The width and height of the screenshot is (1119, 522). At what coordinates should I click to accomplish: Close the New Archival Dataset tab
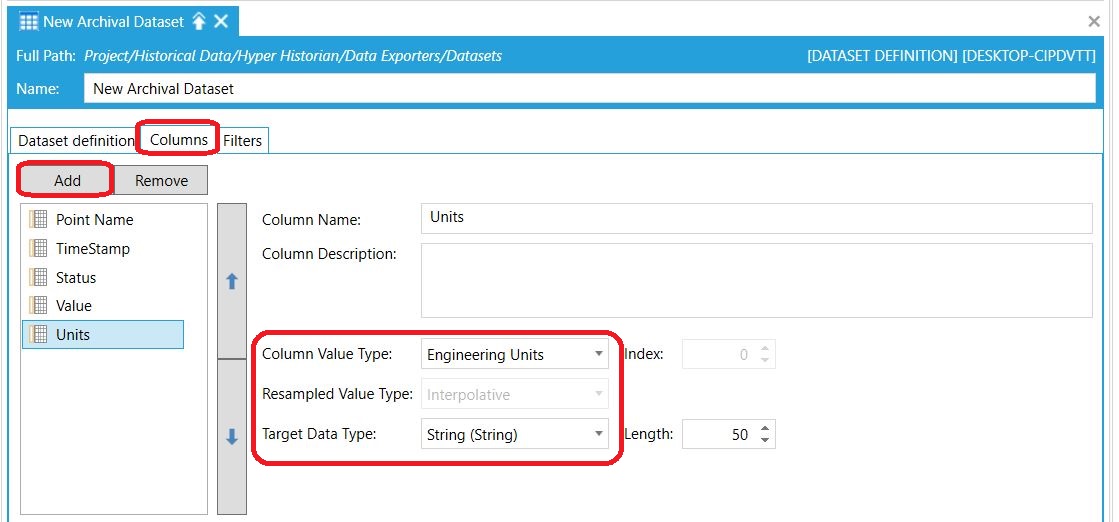pos(221,21)
